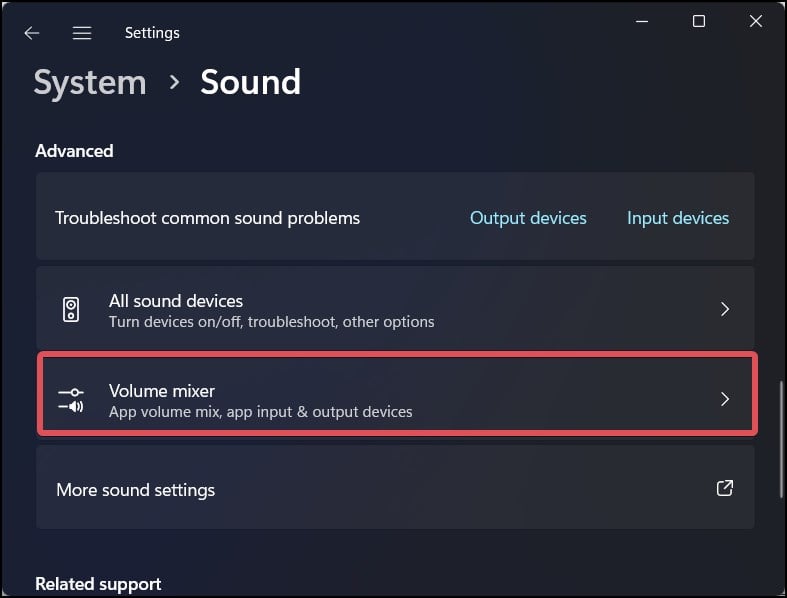This screenshot has height=598, width=787.
Task: Click the Volume mixer slider icon
Action: tap(71, 400)
